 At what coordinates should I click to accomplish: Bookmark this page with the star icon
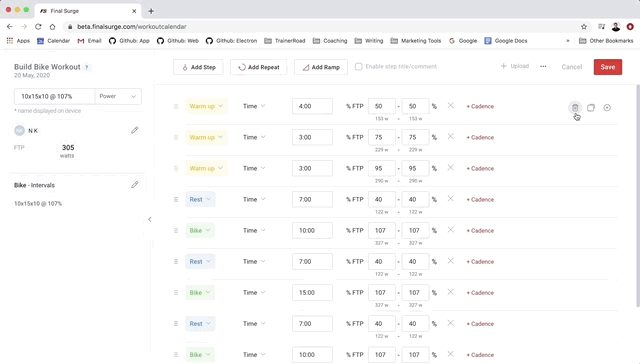click(584, 27)
